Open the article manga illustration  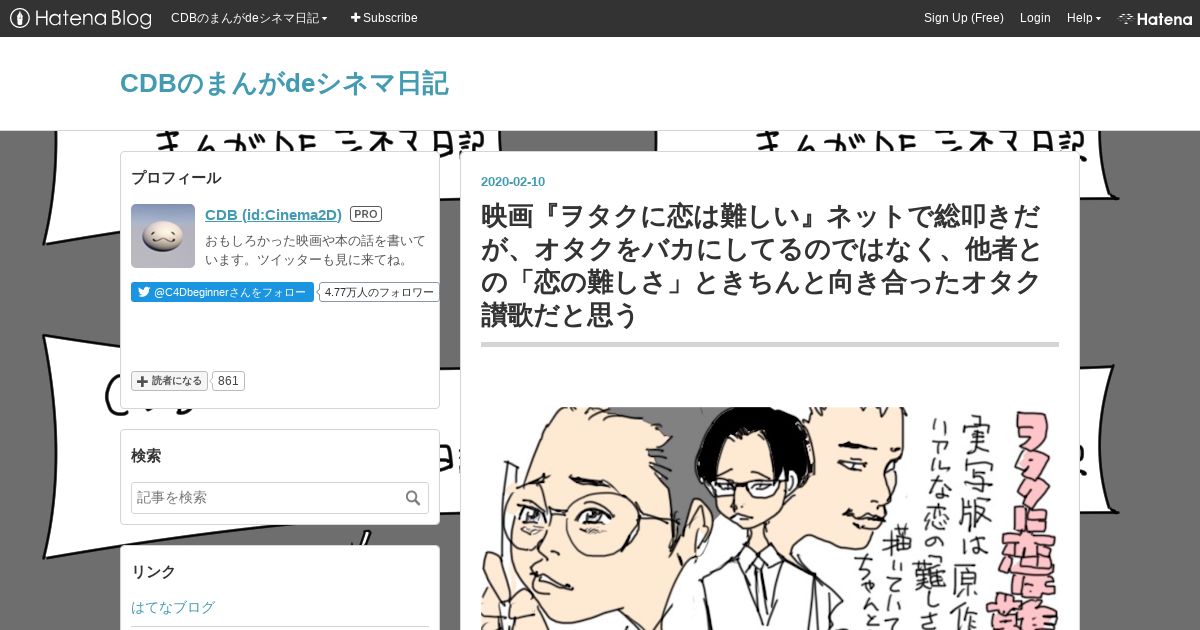click(770, 518)
